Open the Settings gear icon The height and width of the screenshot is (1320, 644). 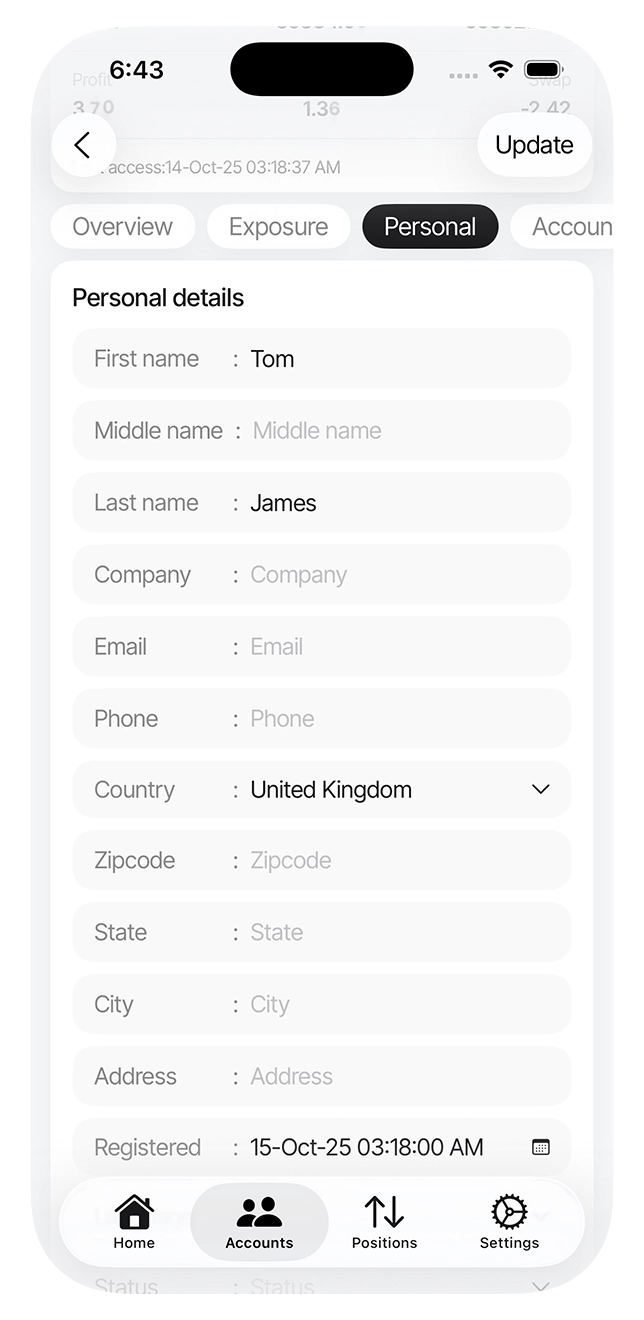[x=509, y=1212]
